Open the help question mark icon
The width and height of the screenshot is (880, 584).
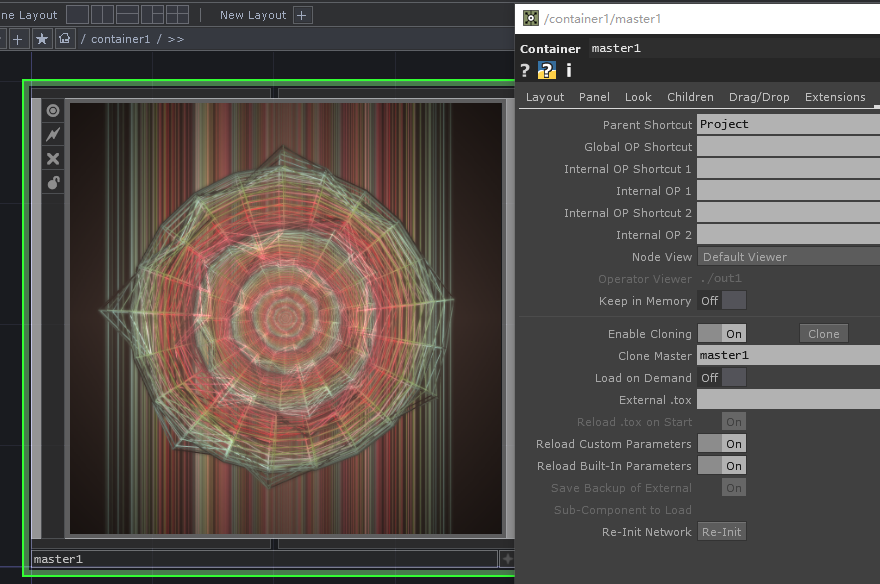(x=524, y=70)
